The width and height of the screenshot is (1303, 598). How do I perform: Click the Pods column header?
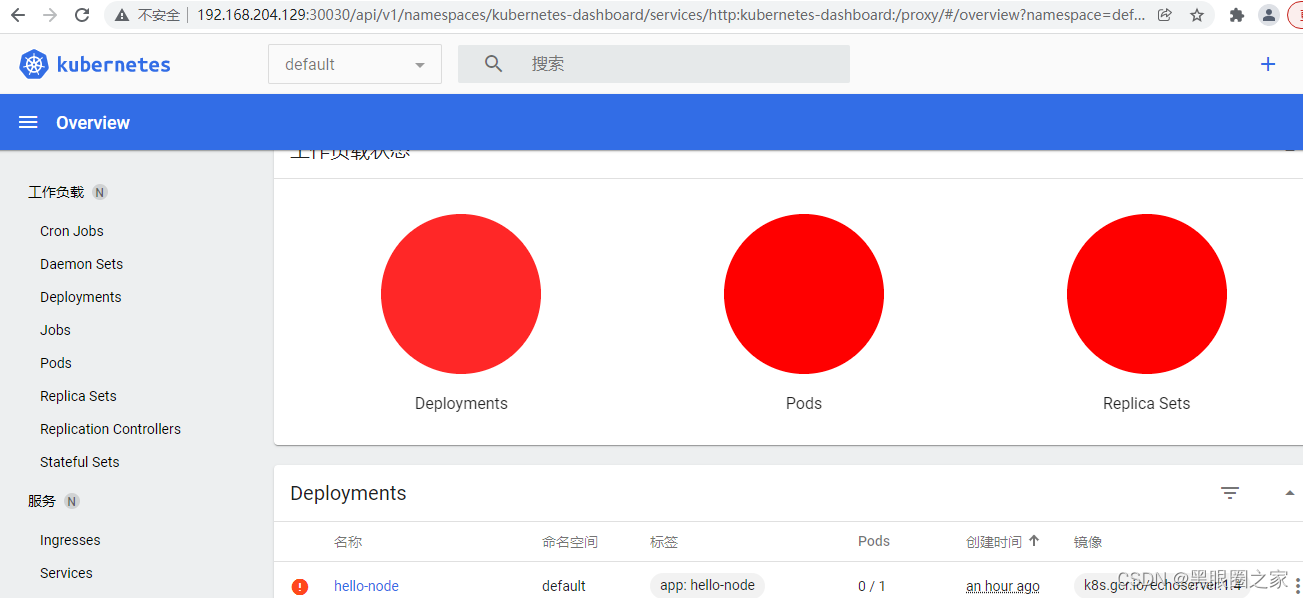pyautogui.click(x=874, y=541)
